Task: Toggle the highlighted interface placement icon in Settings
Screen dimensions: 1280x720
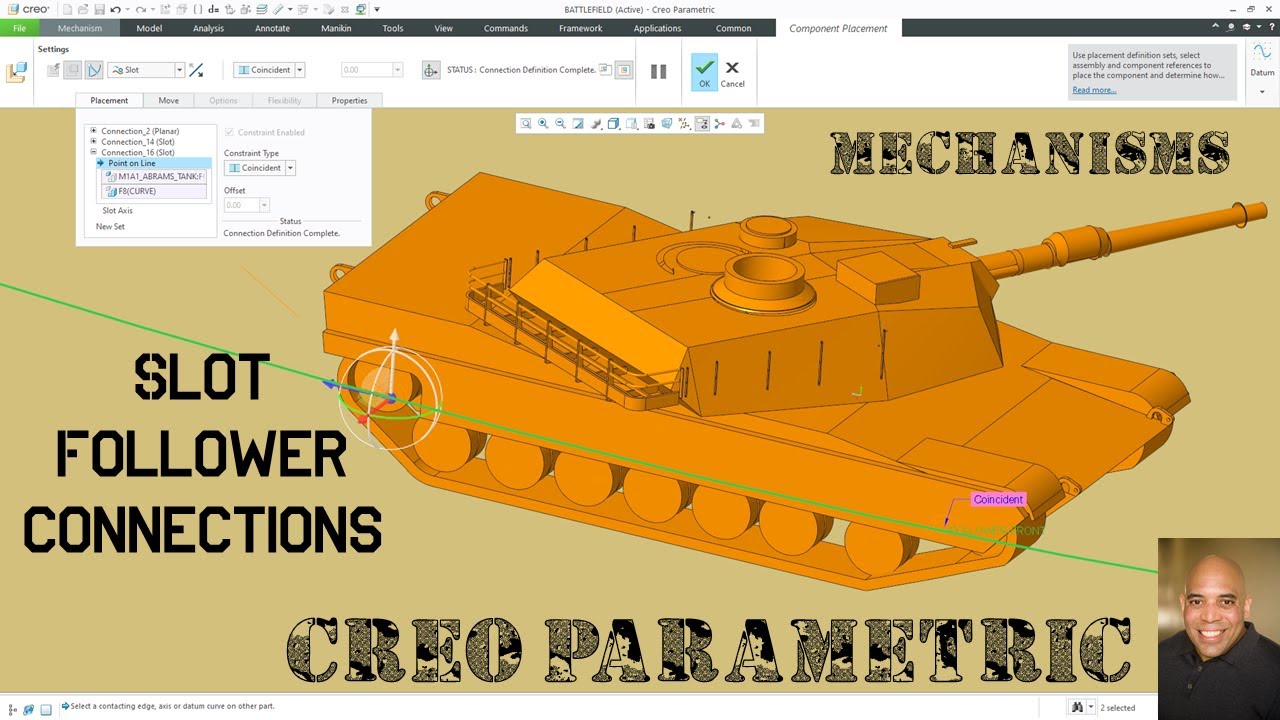Action: click(73, 70)
